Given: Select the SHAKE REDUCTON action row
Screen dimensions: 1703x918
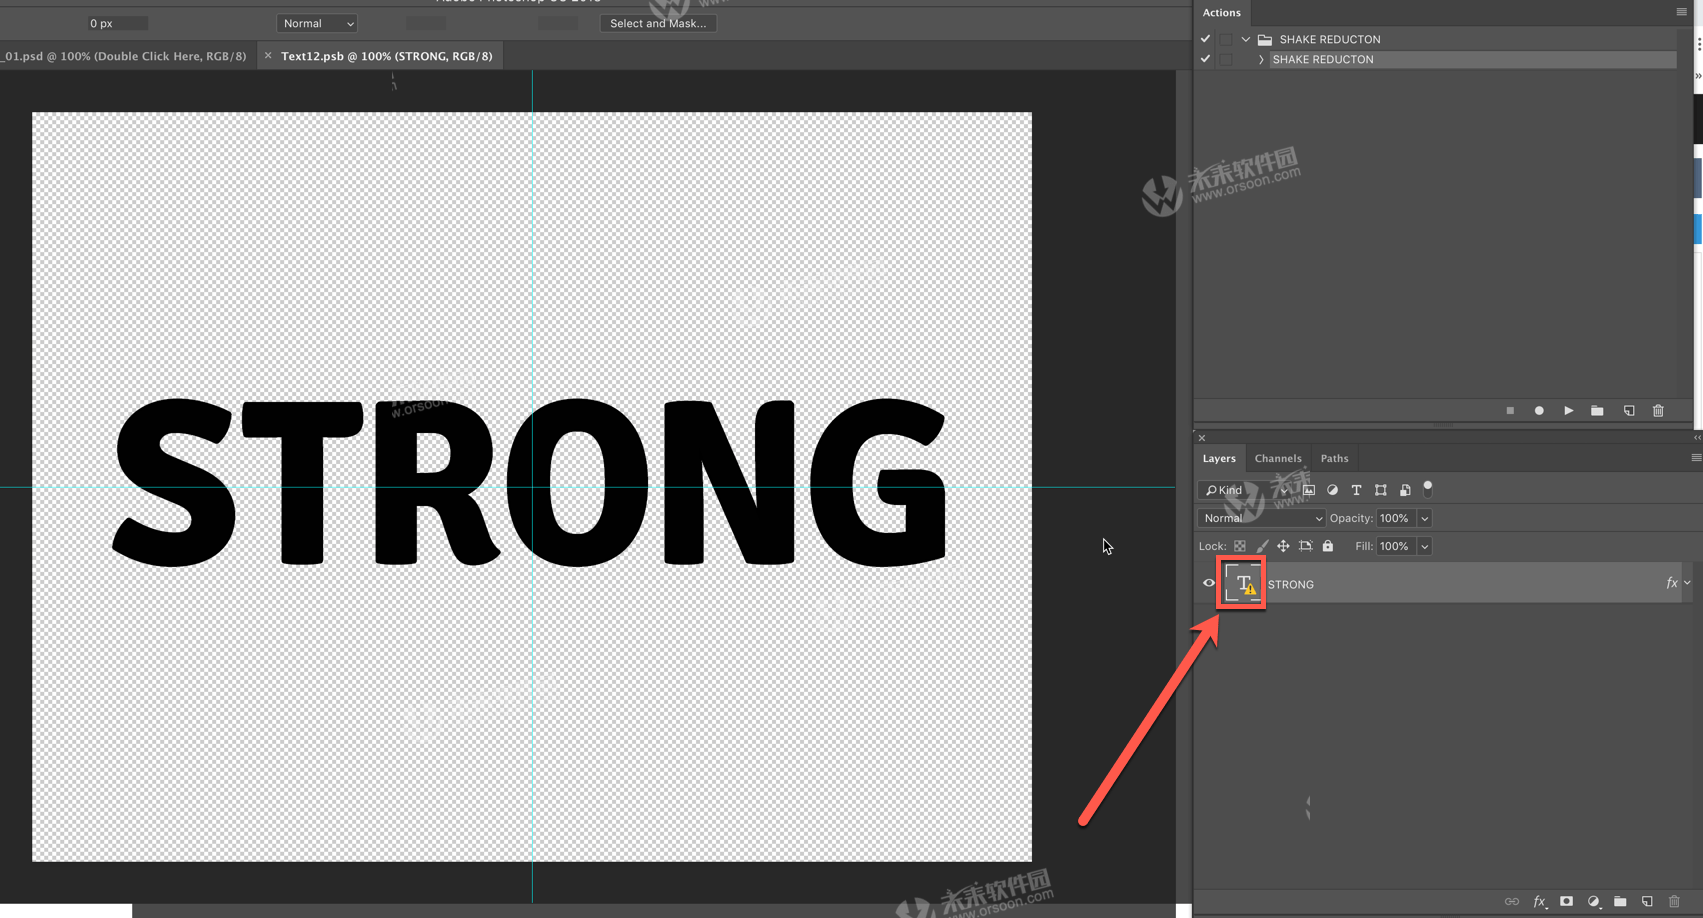Looking at the screenshot, I should click(1472, 59).
